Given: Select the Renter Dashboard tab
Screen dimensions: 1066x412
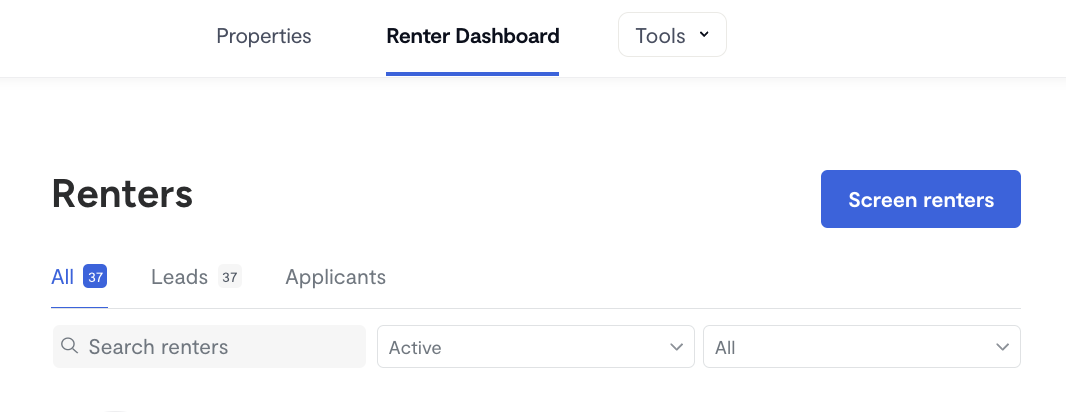Looking at the screenshot, I should click(x=472, y=36).
